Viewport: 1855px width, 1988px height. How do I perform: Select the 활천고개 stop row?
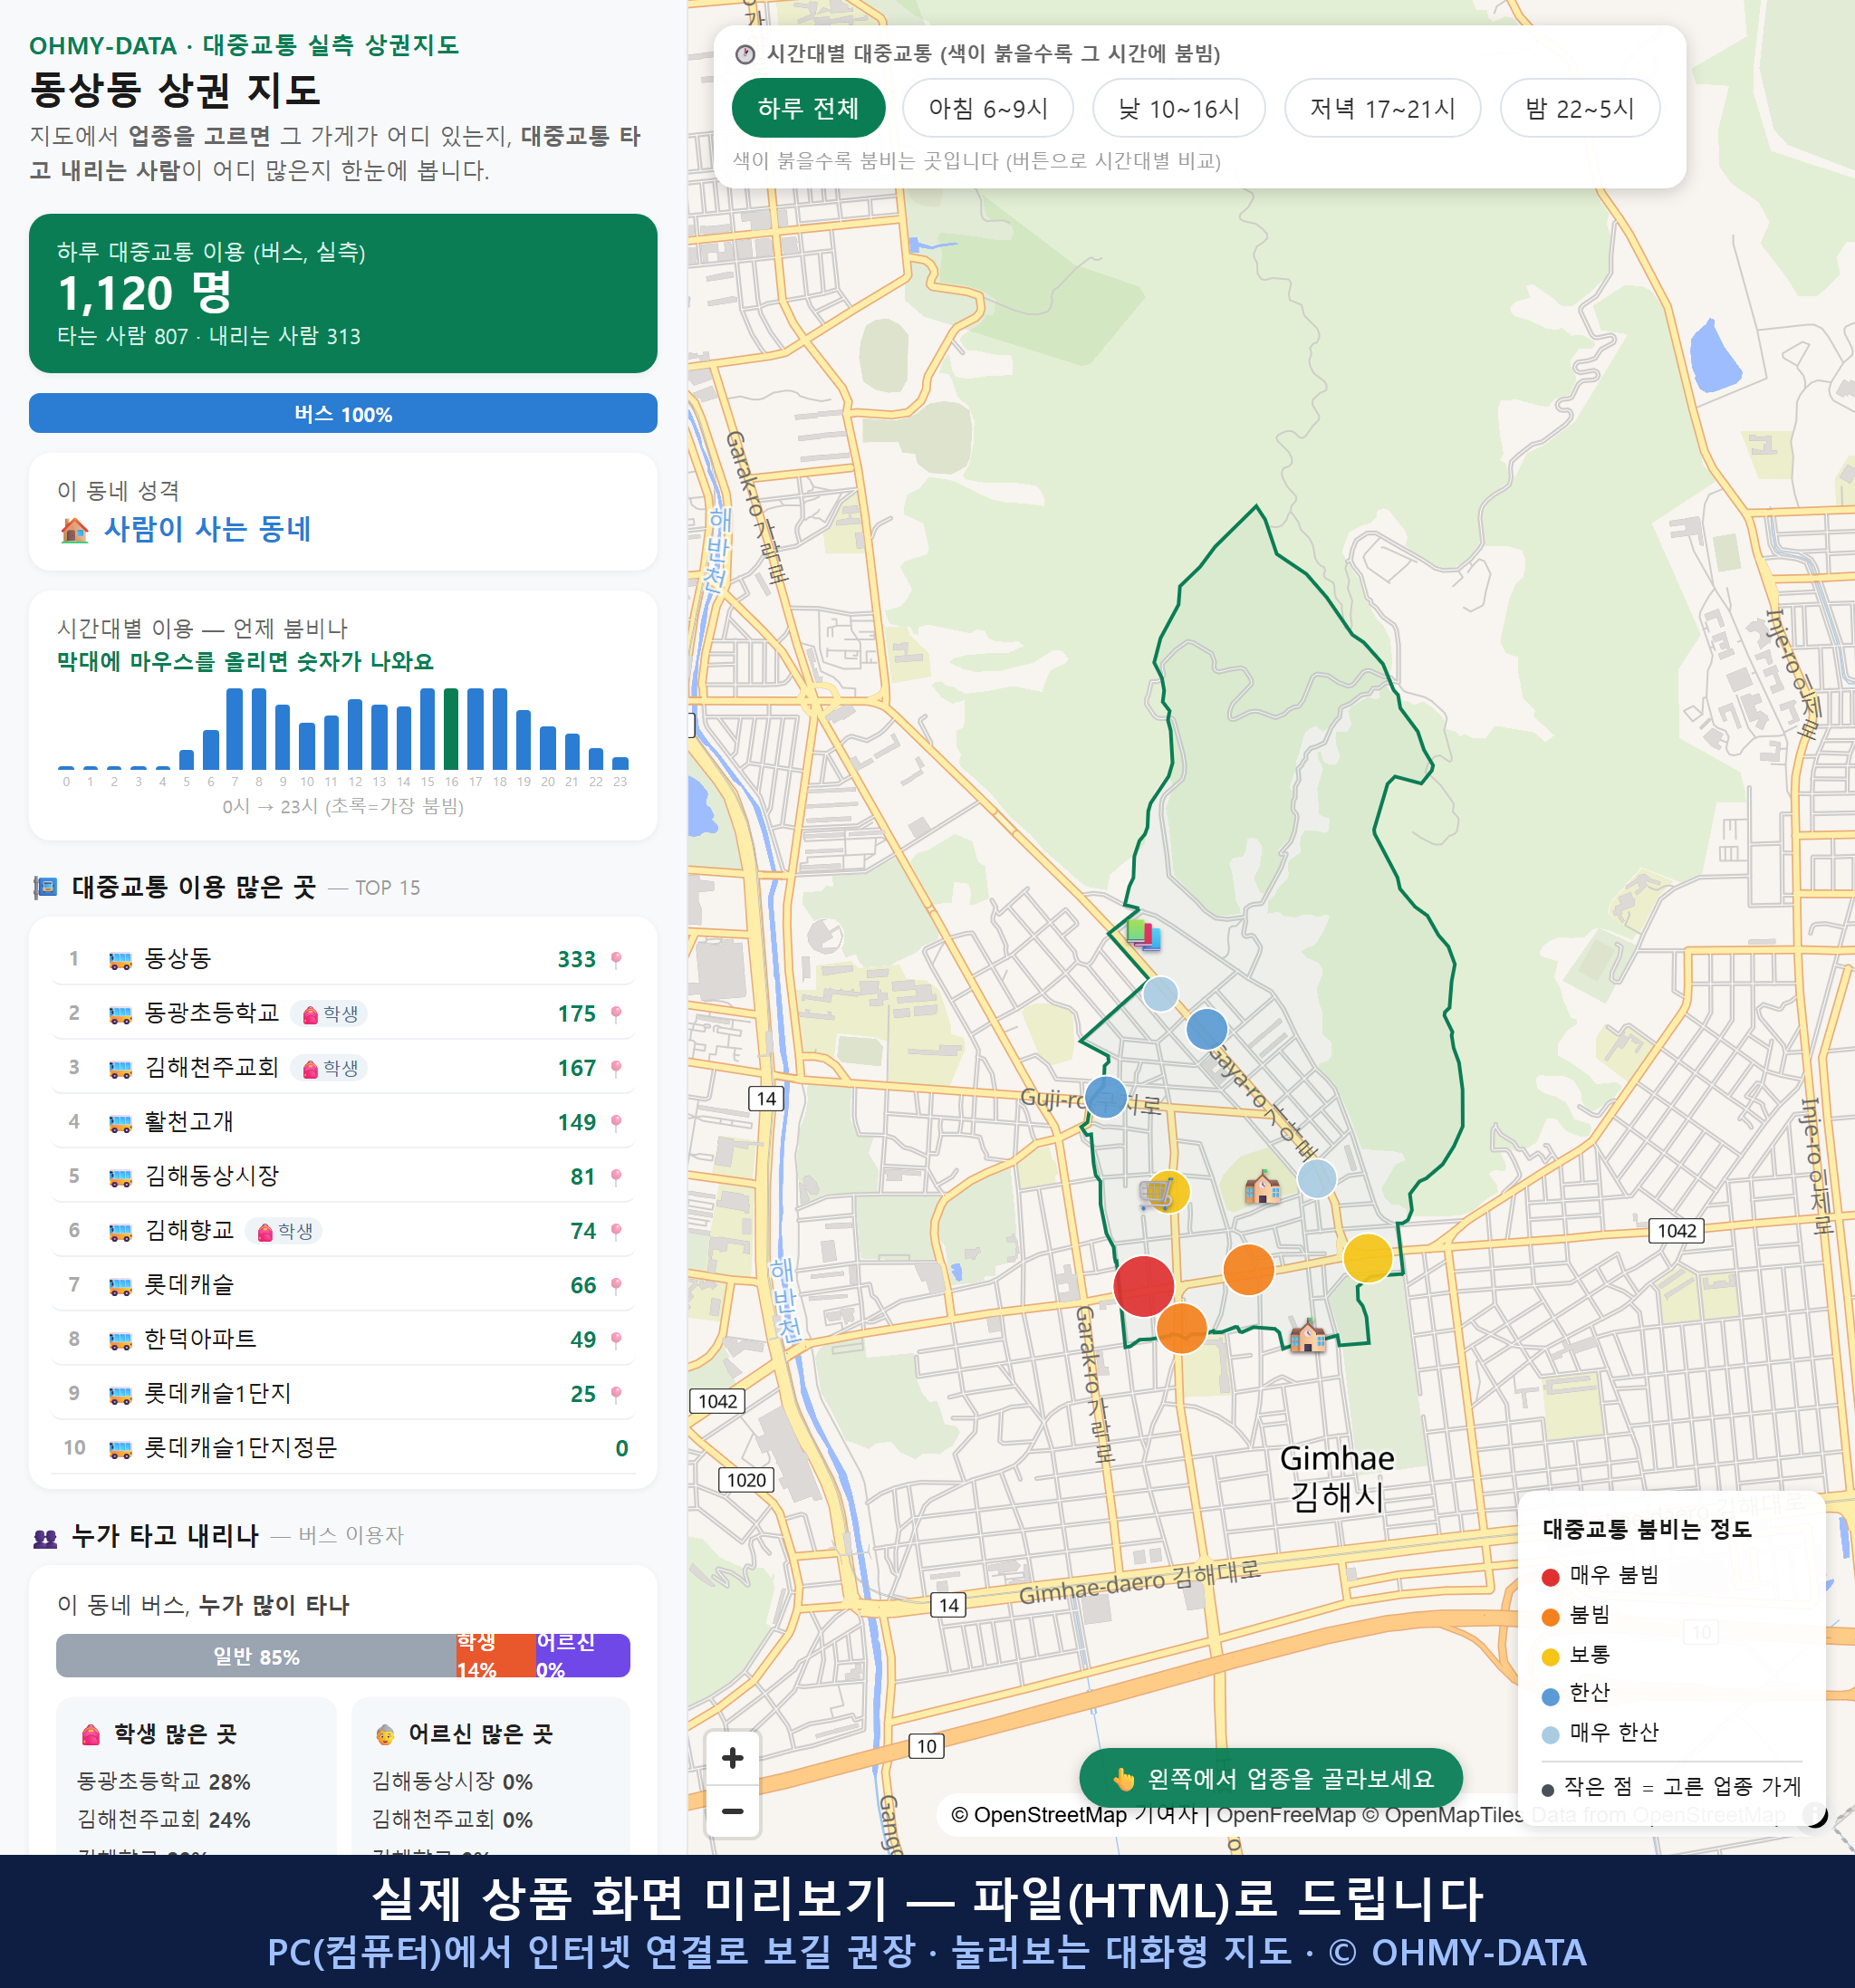(343, 1122)
